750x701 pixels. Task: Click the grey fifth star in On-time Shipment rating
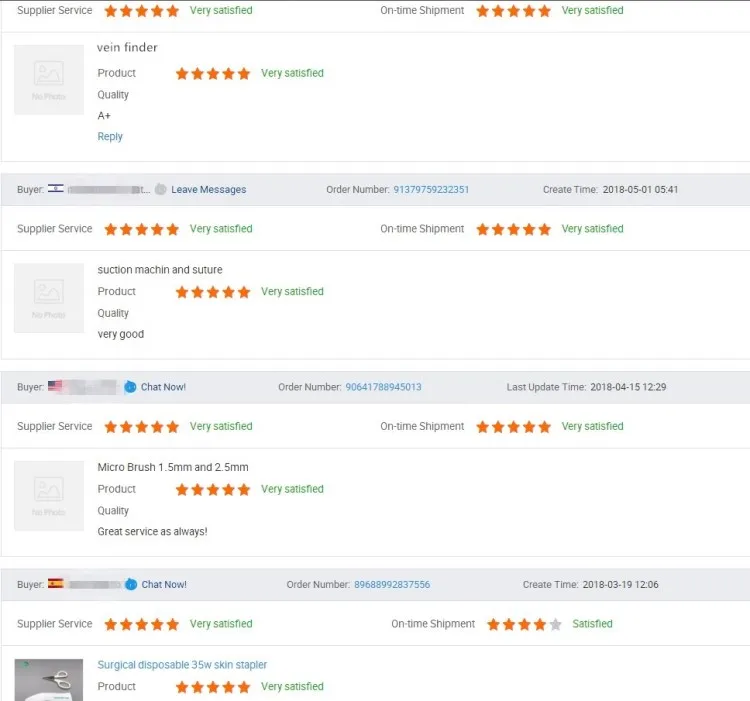555,624
